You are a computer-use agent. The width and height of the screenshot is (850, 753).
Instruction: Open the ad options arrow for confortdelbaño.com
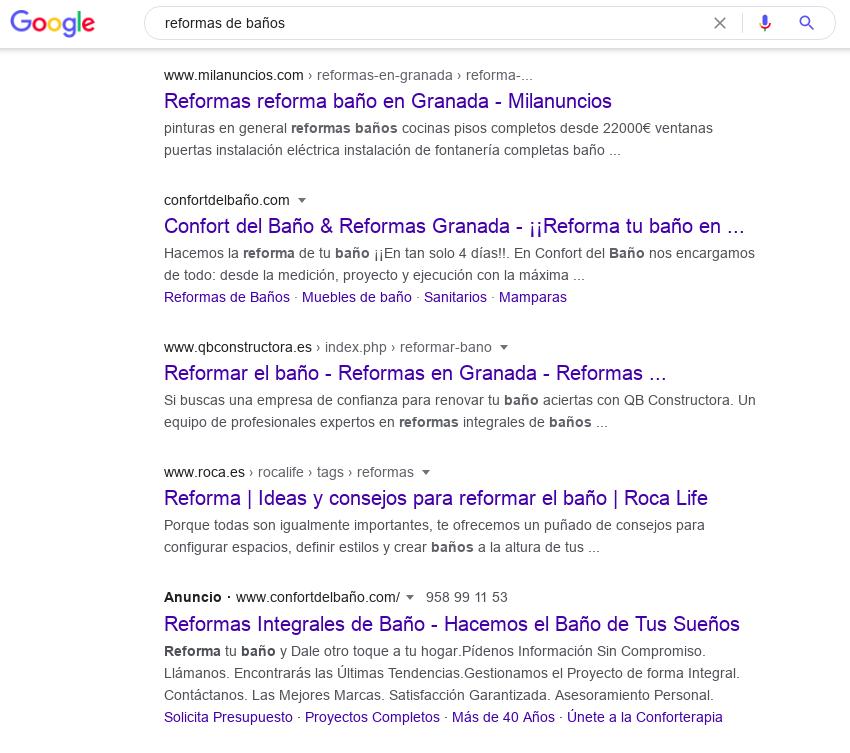[x=410, y=598]
